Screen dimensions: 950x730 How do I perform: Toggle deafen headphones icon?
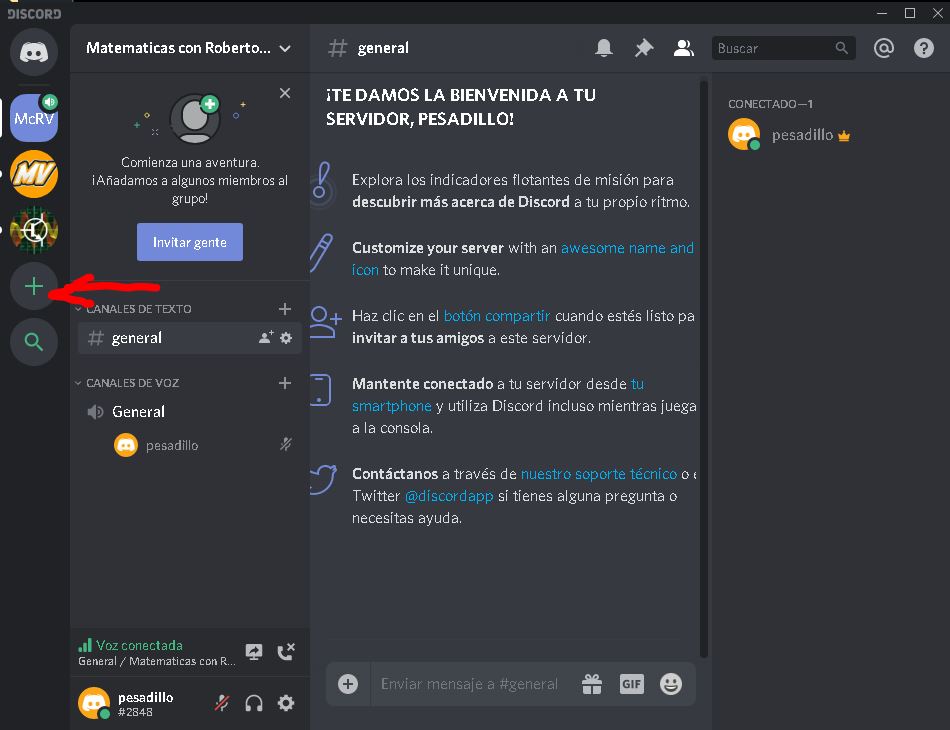point(254,703)
